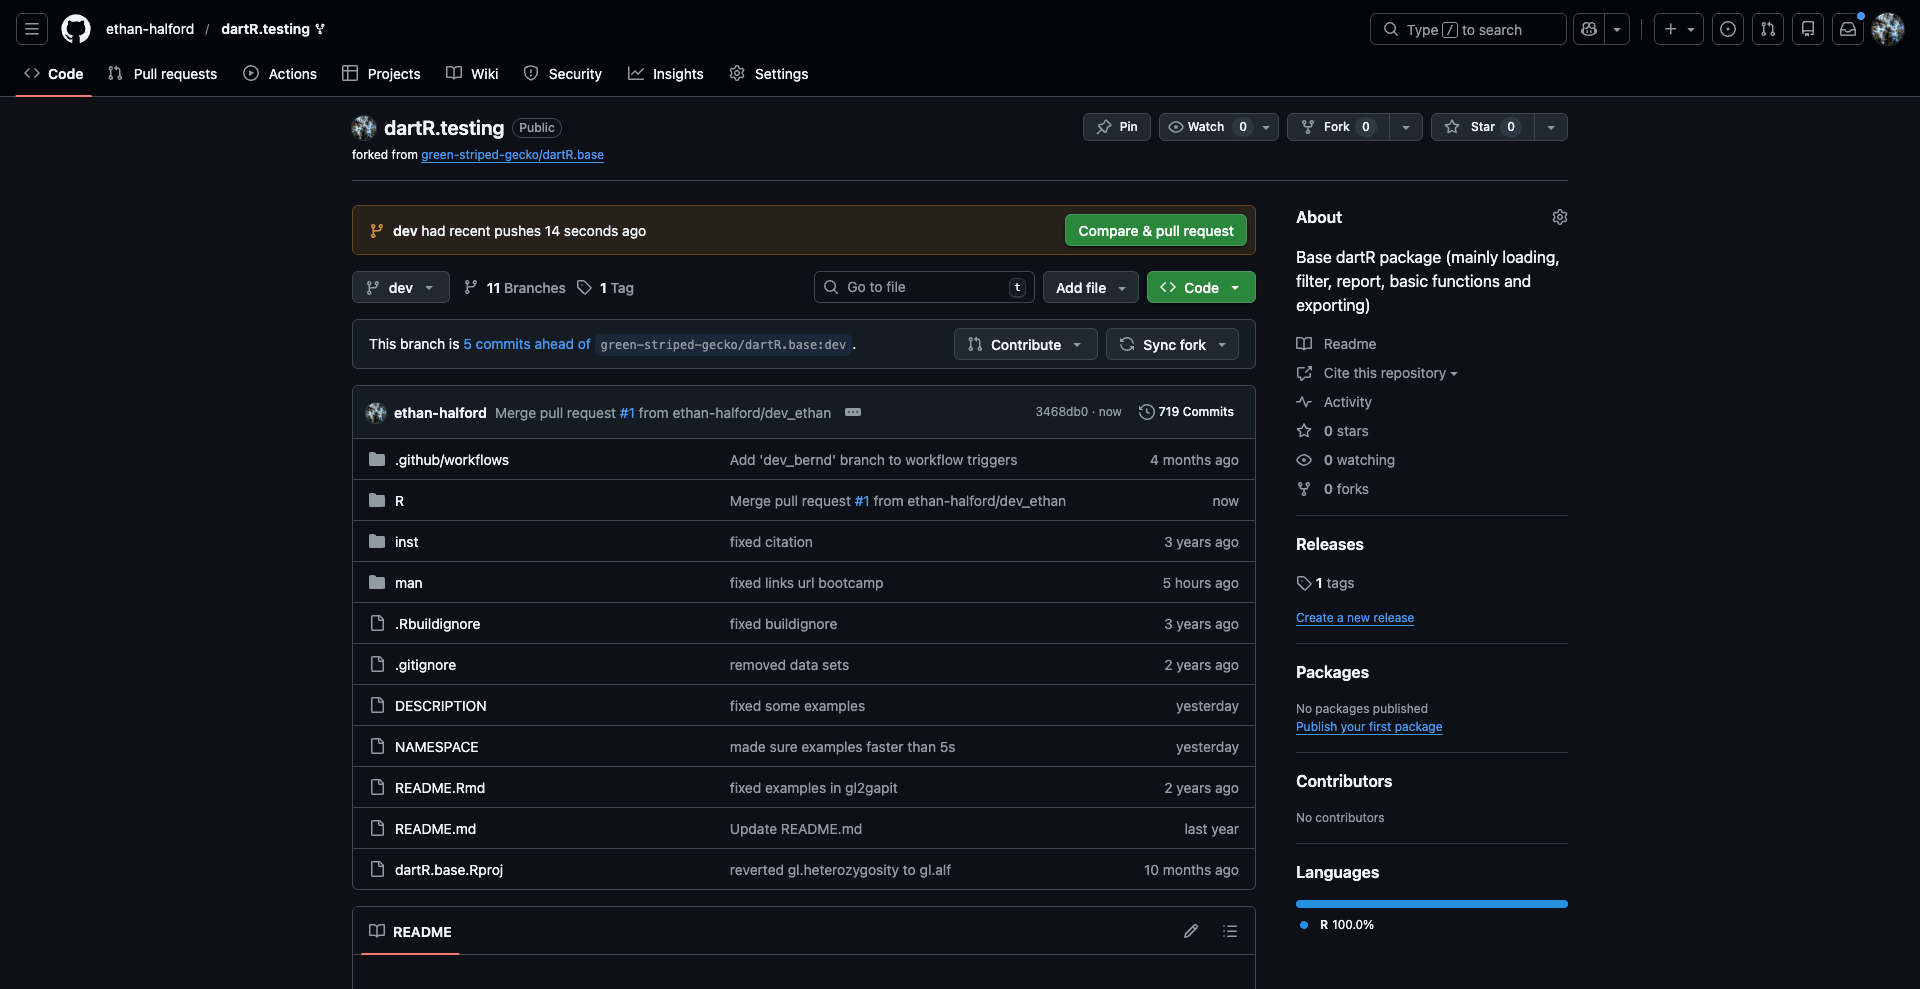The width and height of the screenshot is (1920, 989).
Task: Click the GitHub logo icon
Action: pos(76,29)
